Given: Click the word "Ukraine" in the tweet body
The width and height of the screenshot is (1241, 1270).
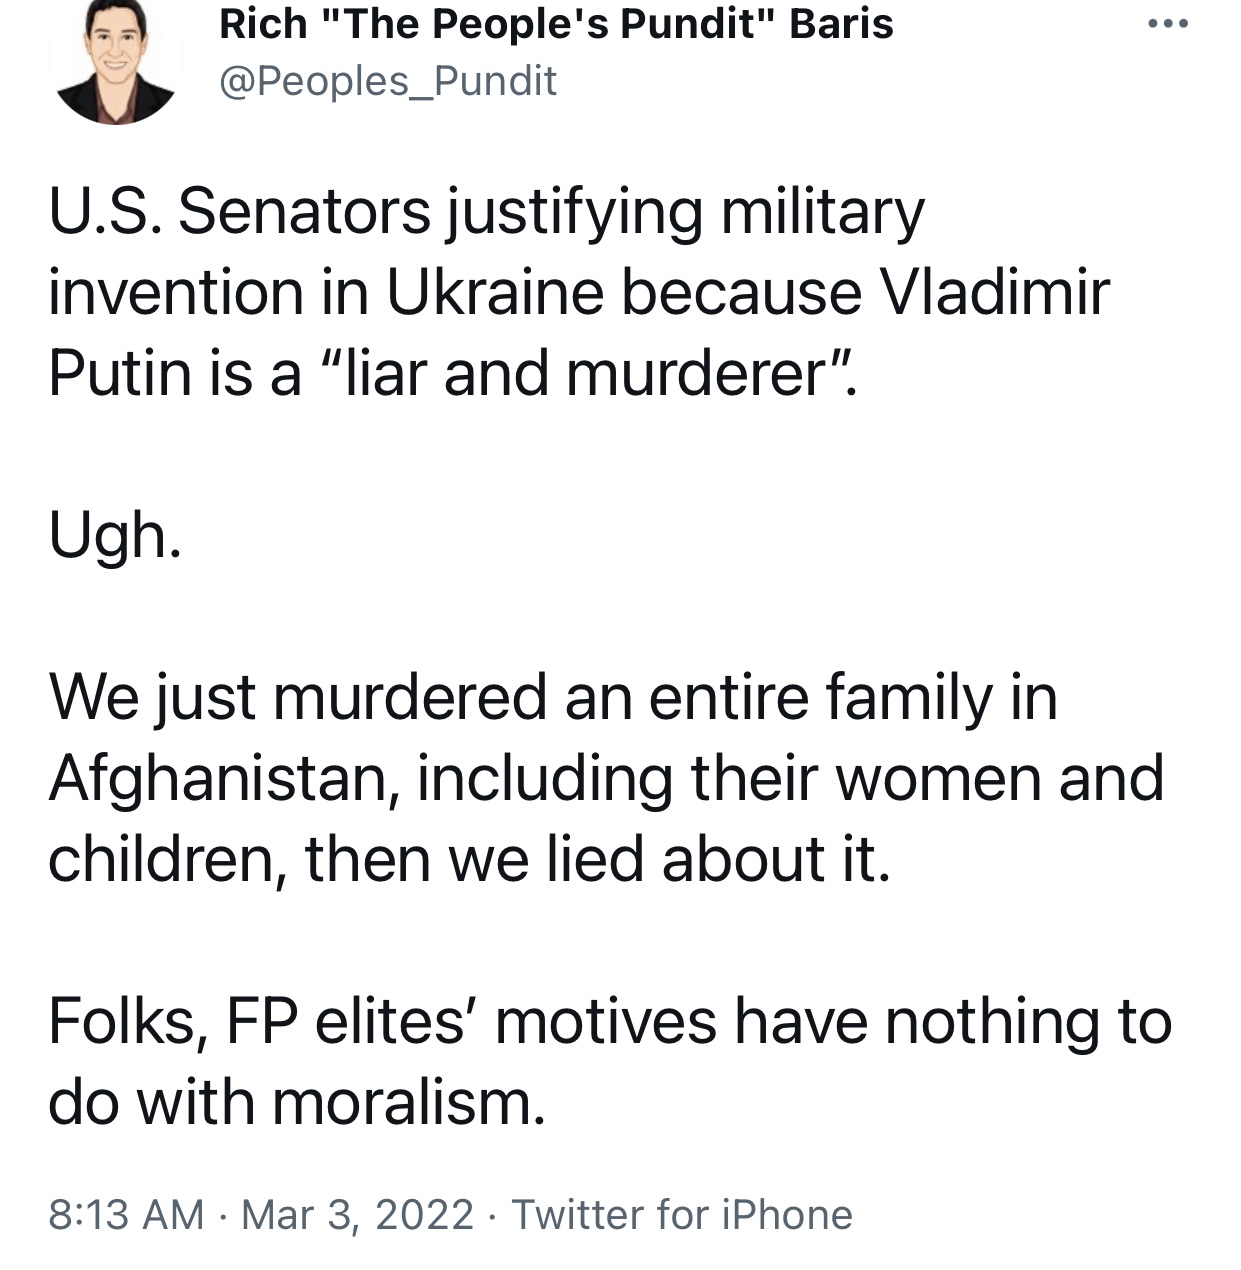Looking at the screenshot, I should click(496, 293).
